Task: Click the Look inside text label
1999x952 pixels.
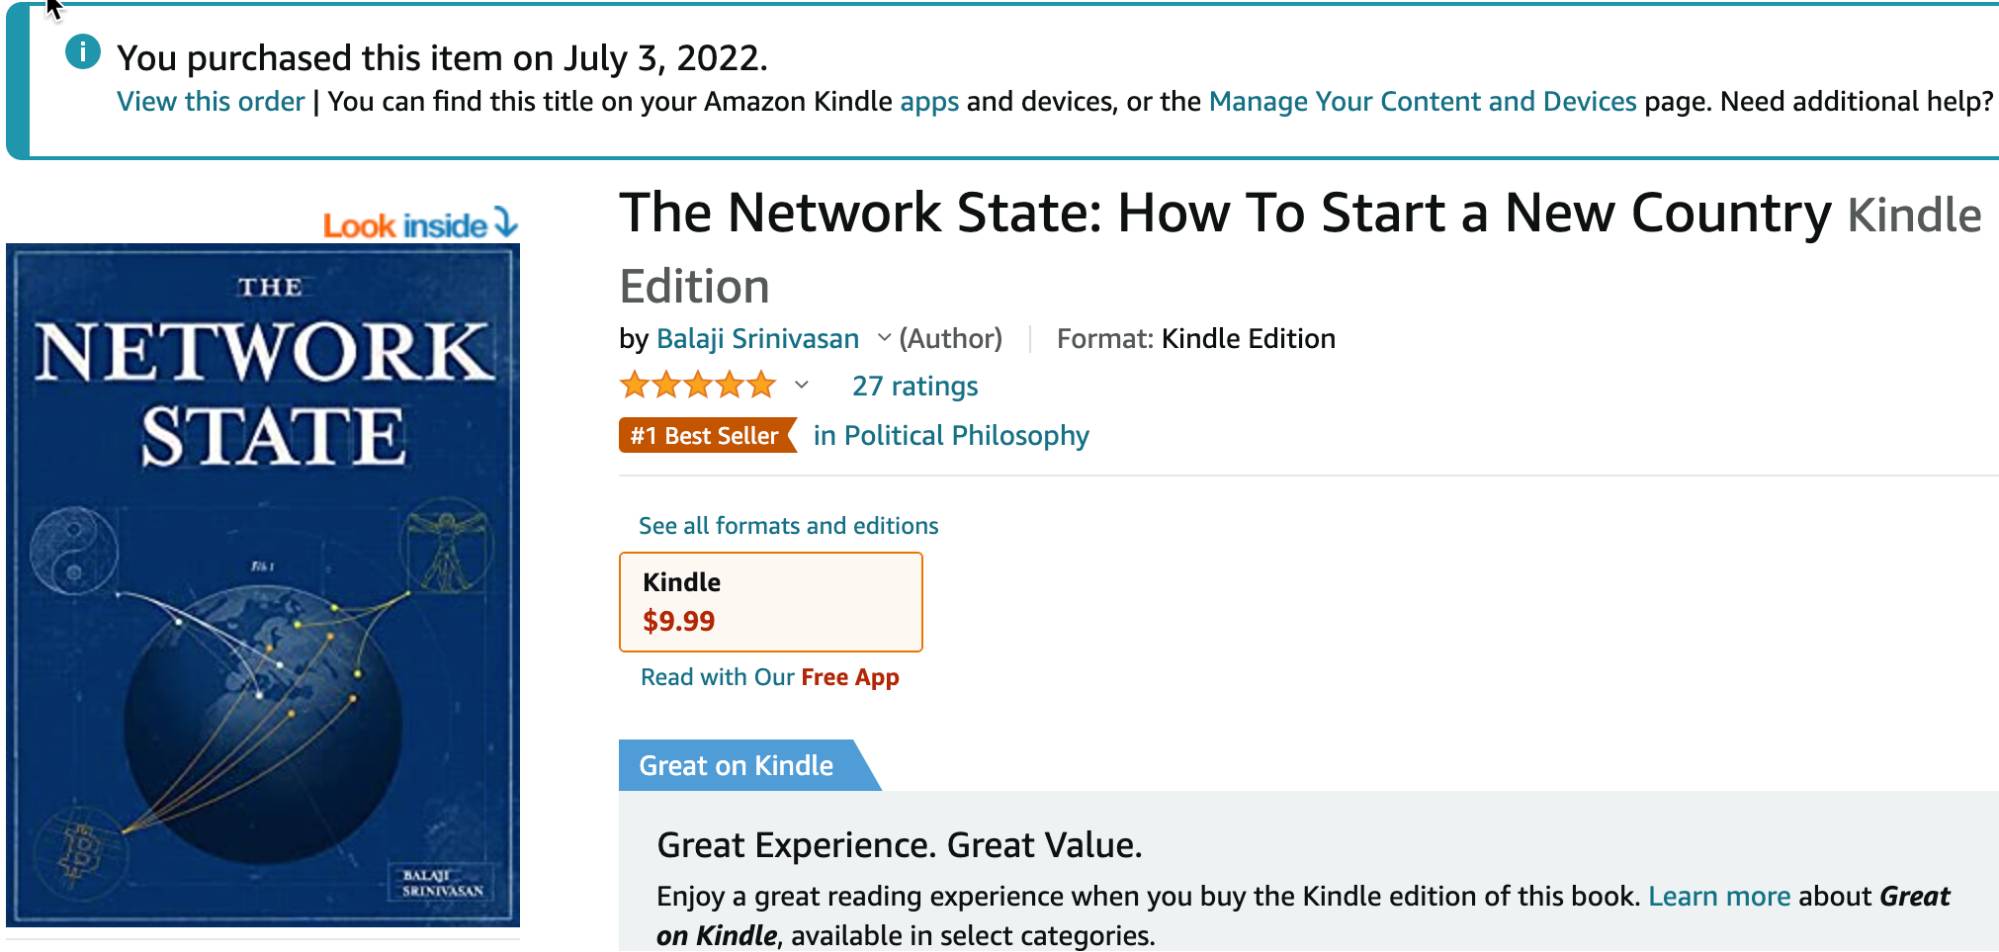Action: [x=404, y=226]
